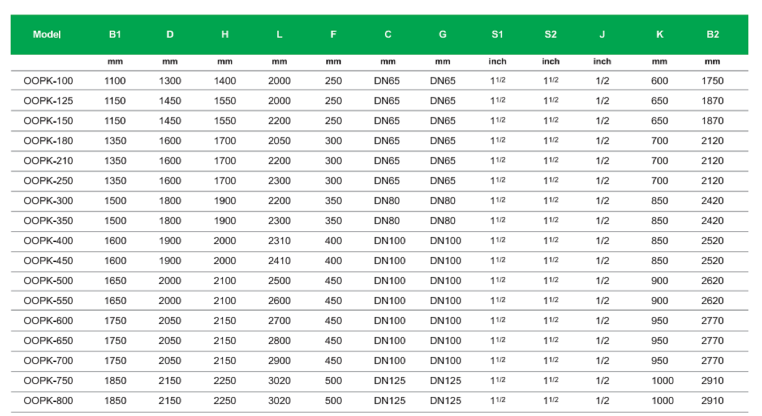Screen dimensions: 762x416
Task: Select the OOPK-800 model name
Action: tap(48, 400)
